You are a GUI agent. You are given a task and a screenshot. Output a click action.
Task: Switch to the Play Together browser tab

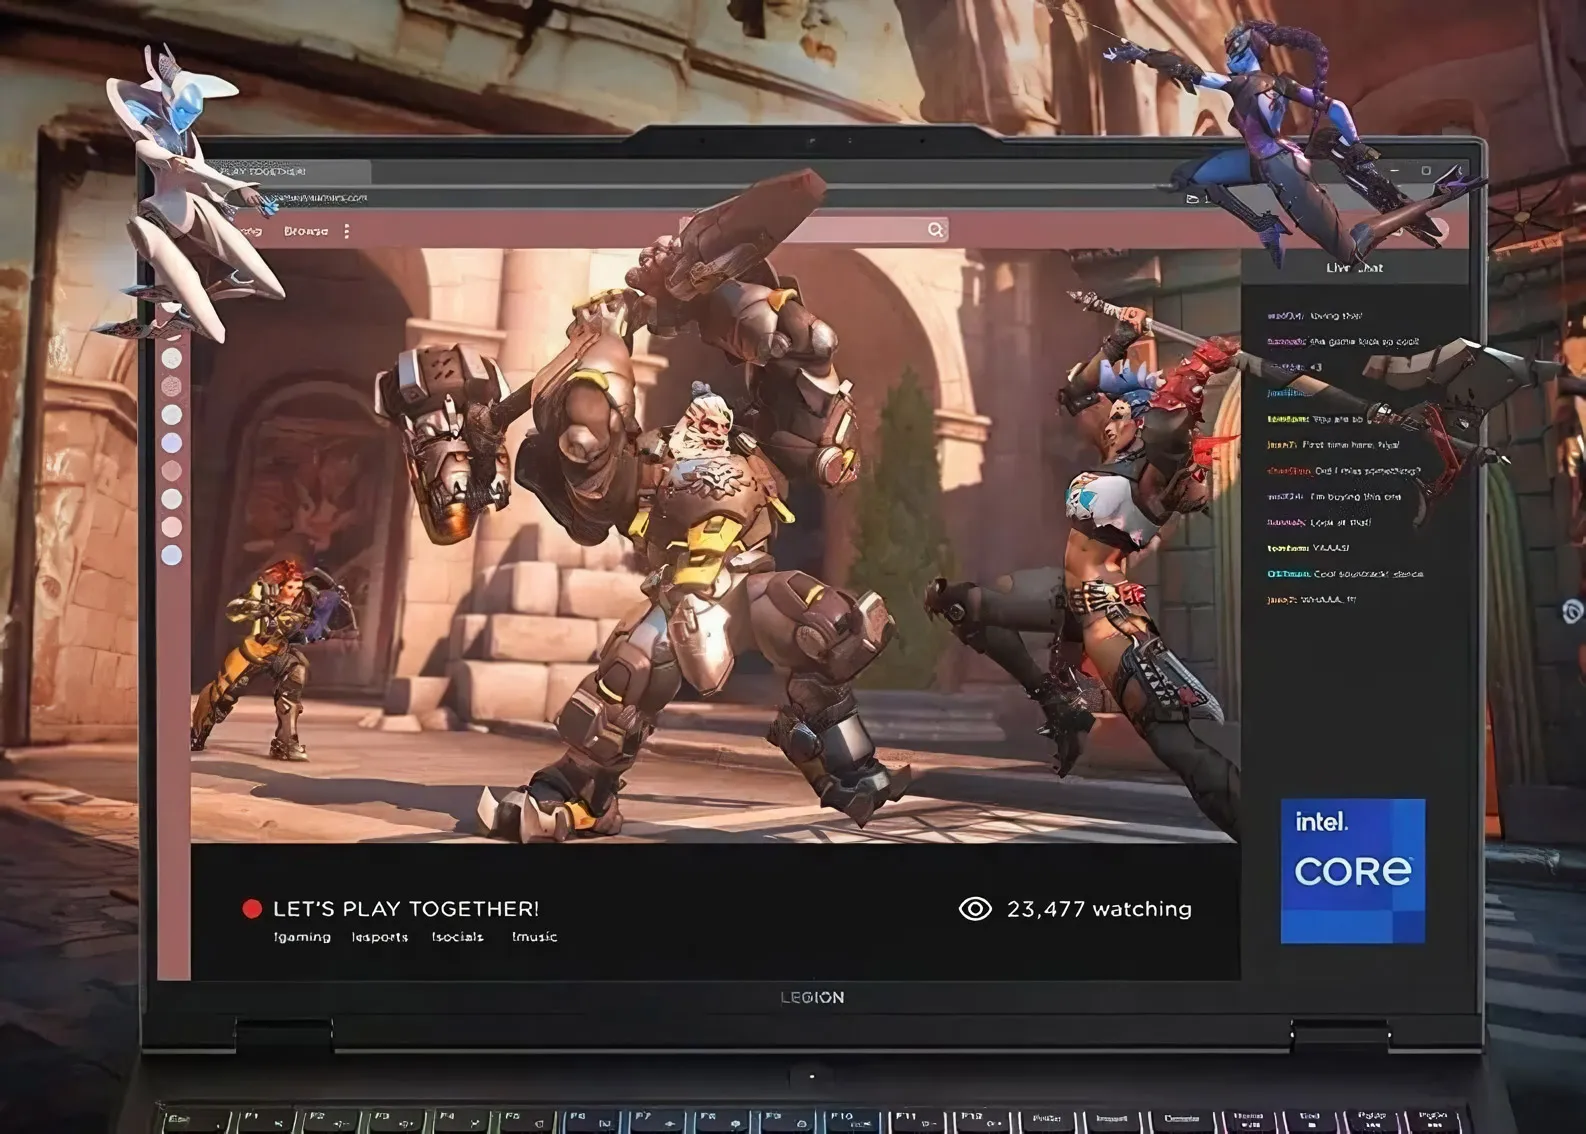[265, 171]
